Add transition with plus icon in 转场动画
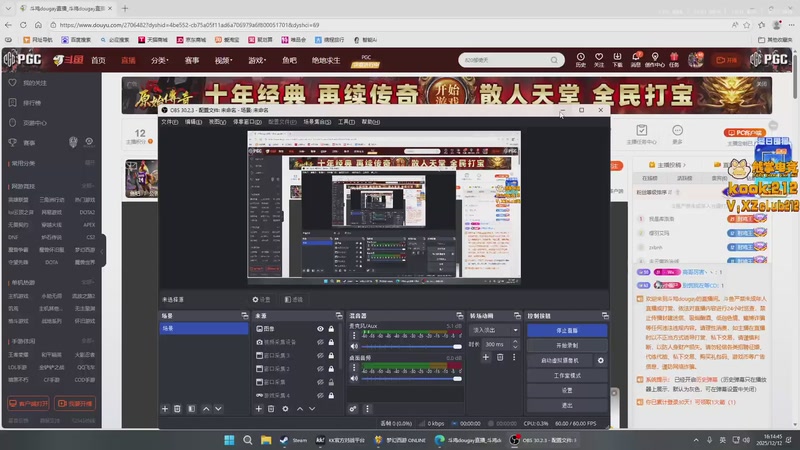 click(x=486, y=357)
